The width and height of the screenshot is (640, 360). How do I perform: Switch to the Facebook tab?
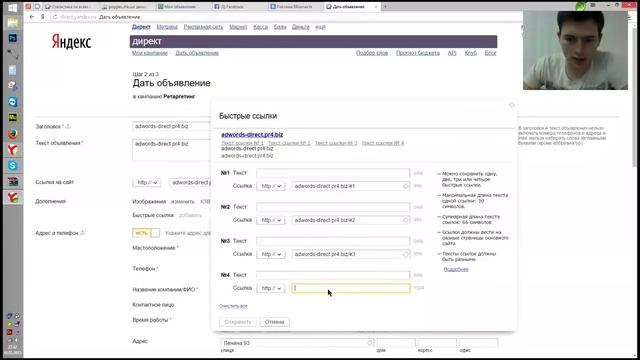pos(239,7)
